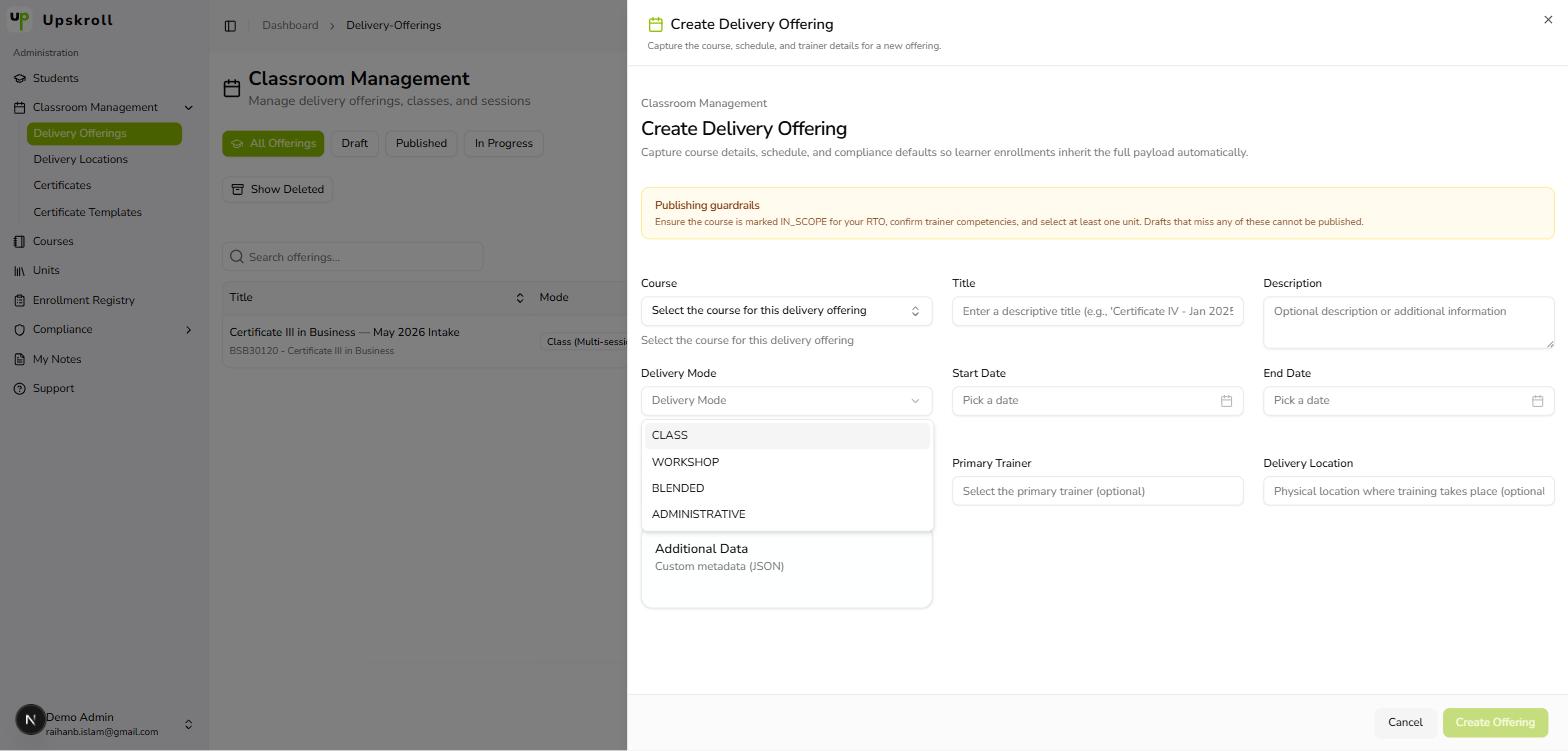Click the Delivery Mode dropdown
The image size is (1568, 751).
click(786, 401)
